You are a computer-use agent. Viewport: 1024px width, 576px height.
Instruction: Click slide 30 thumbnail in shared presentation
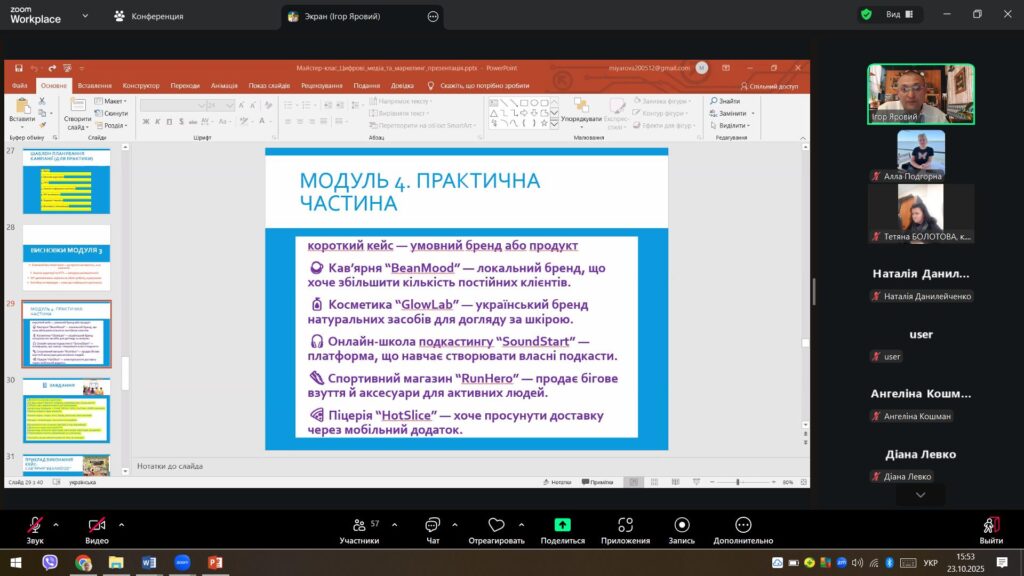[x=67, y=411]
